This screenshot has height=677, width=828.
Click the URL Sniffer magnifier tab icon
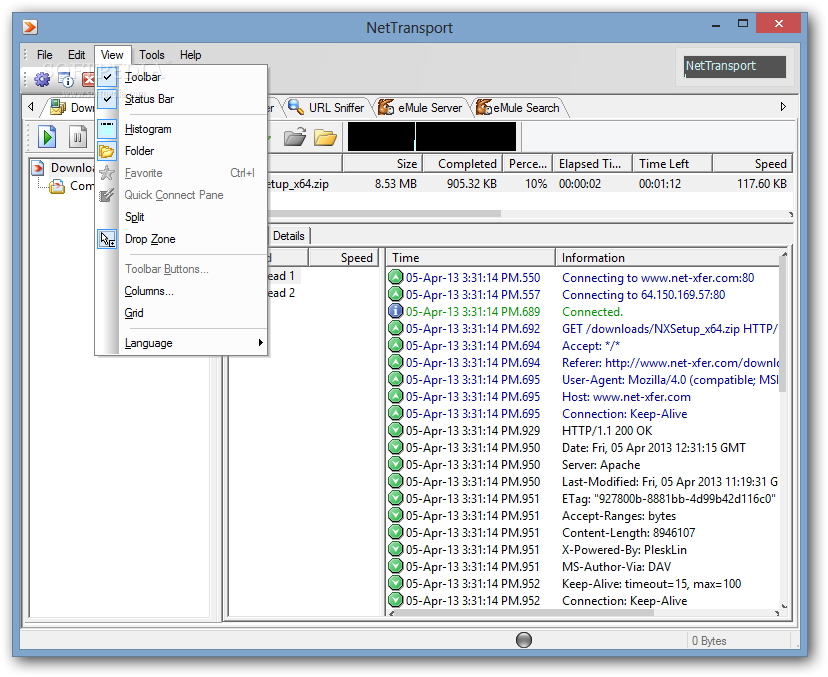(x=296, y=107)
